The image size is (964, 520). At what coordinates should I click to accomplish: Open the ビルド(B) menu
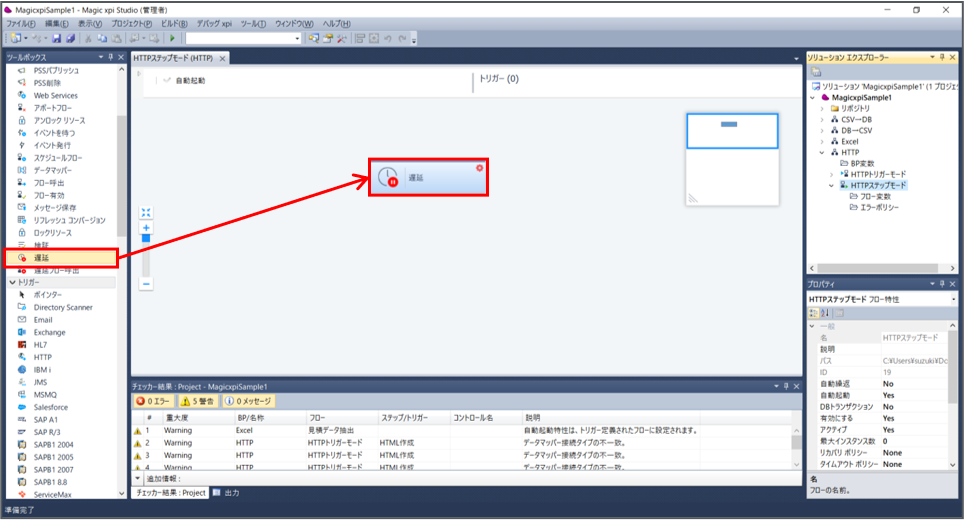[x=177, y=23]
